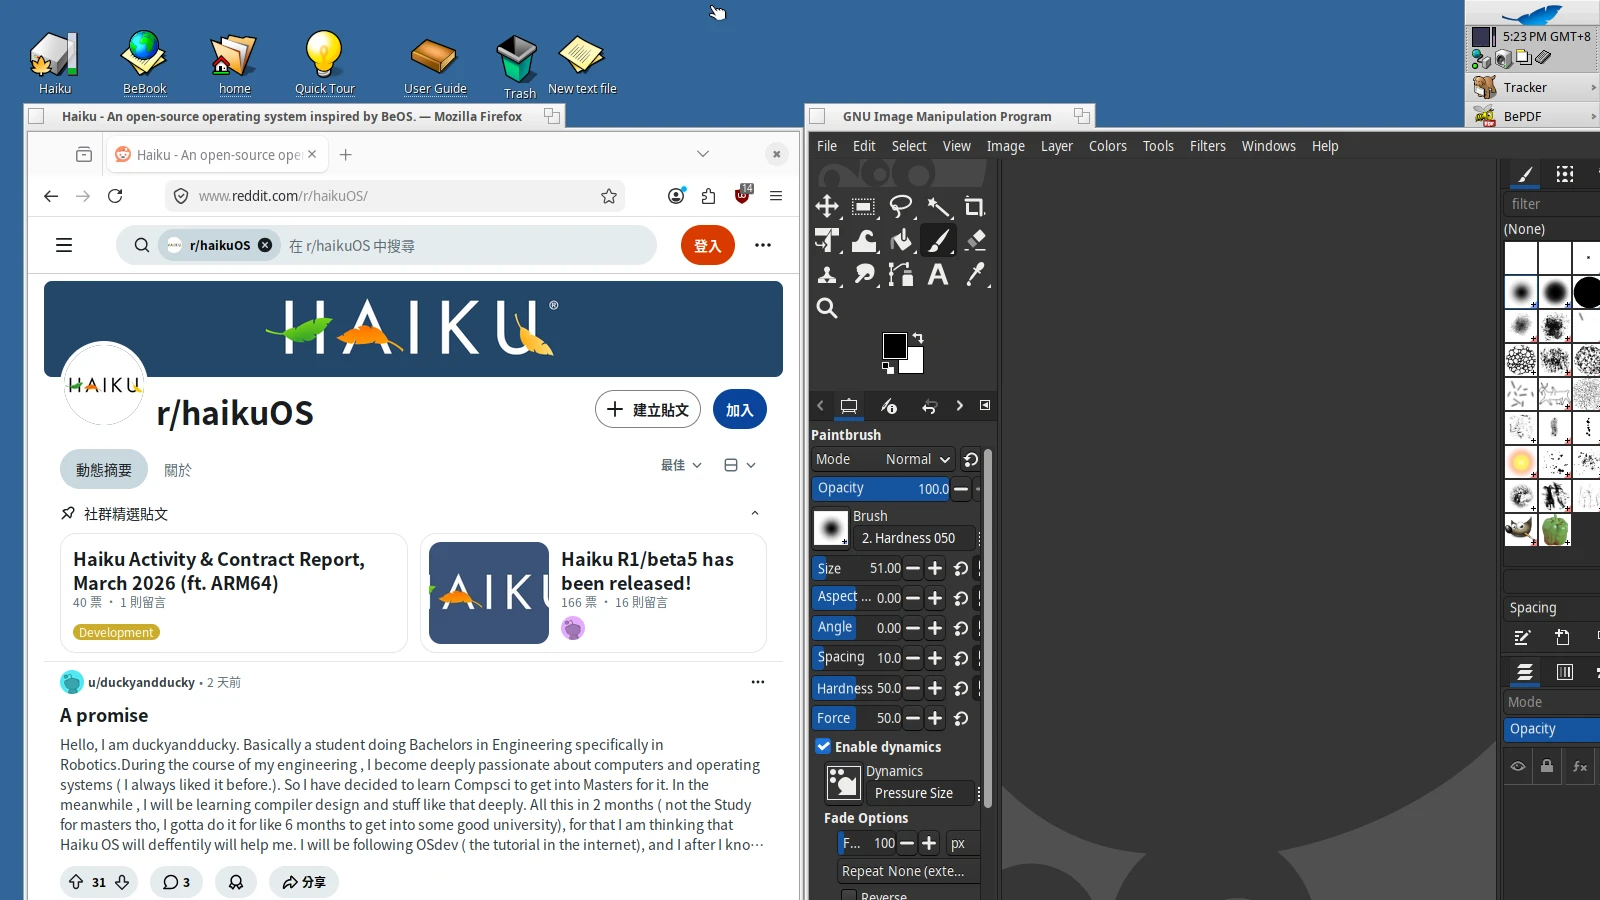Open the Filters menu in GIMP

[x=1207, y=146]
